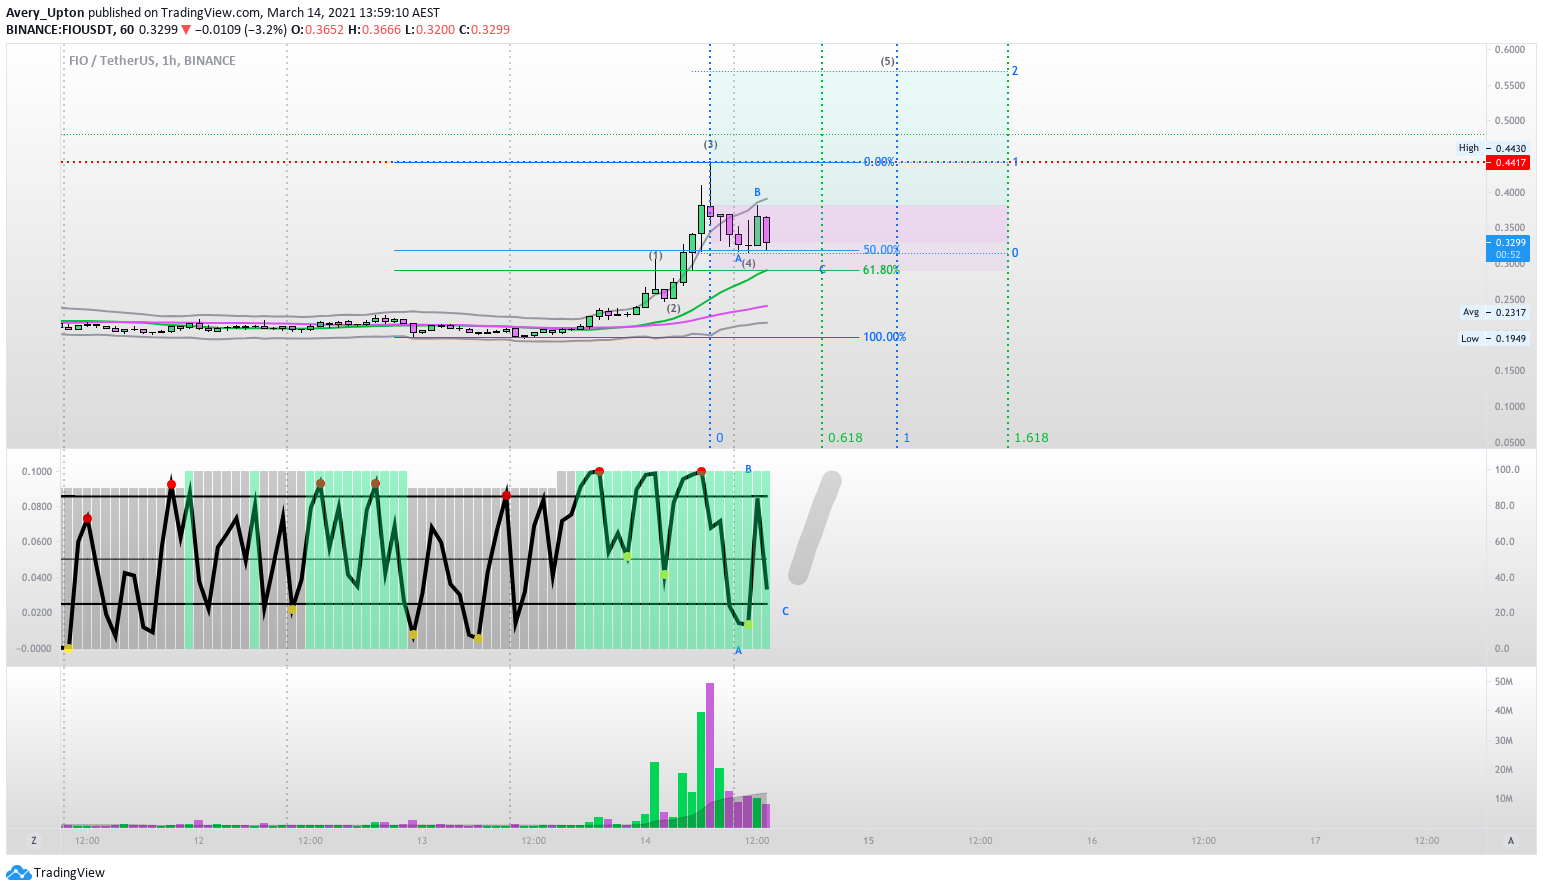
Task: Click the Z timezone button
Action: (34, 841)
